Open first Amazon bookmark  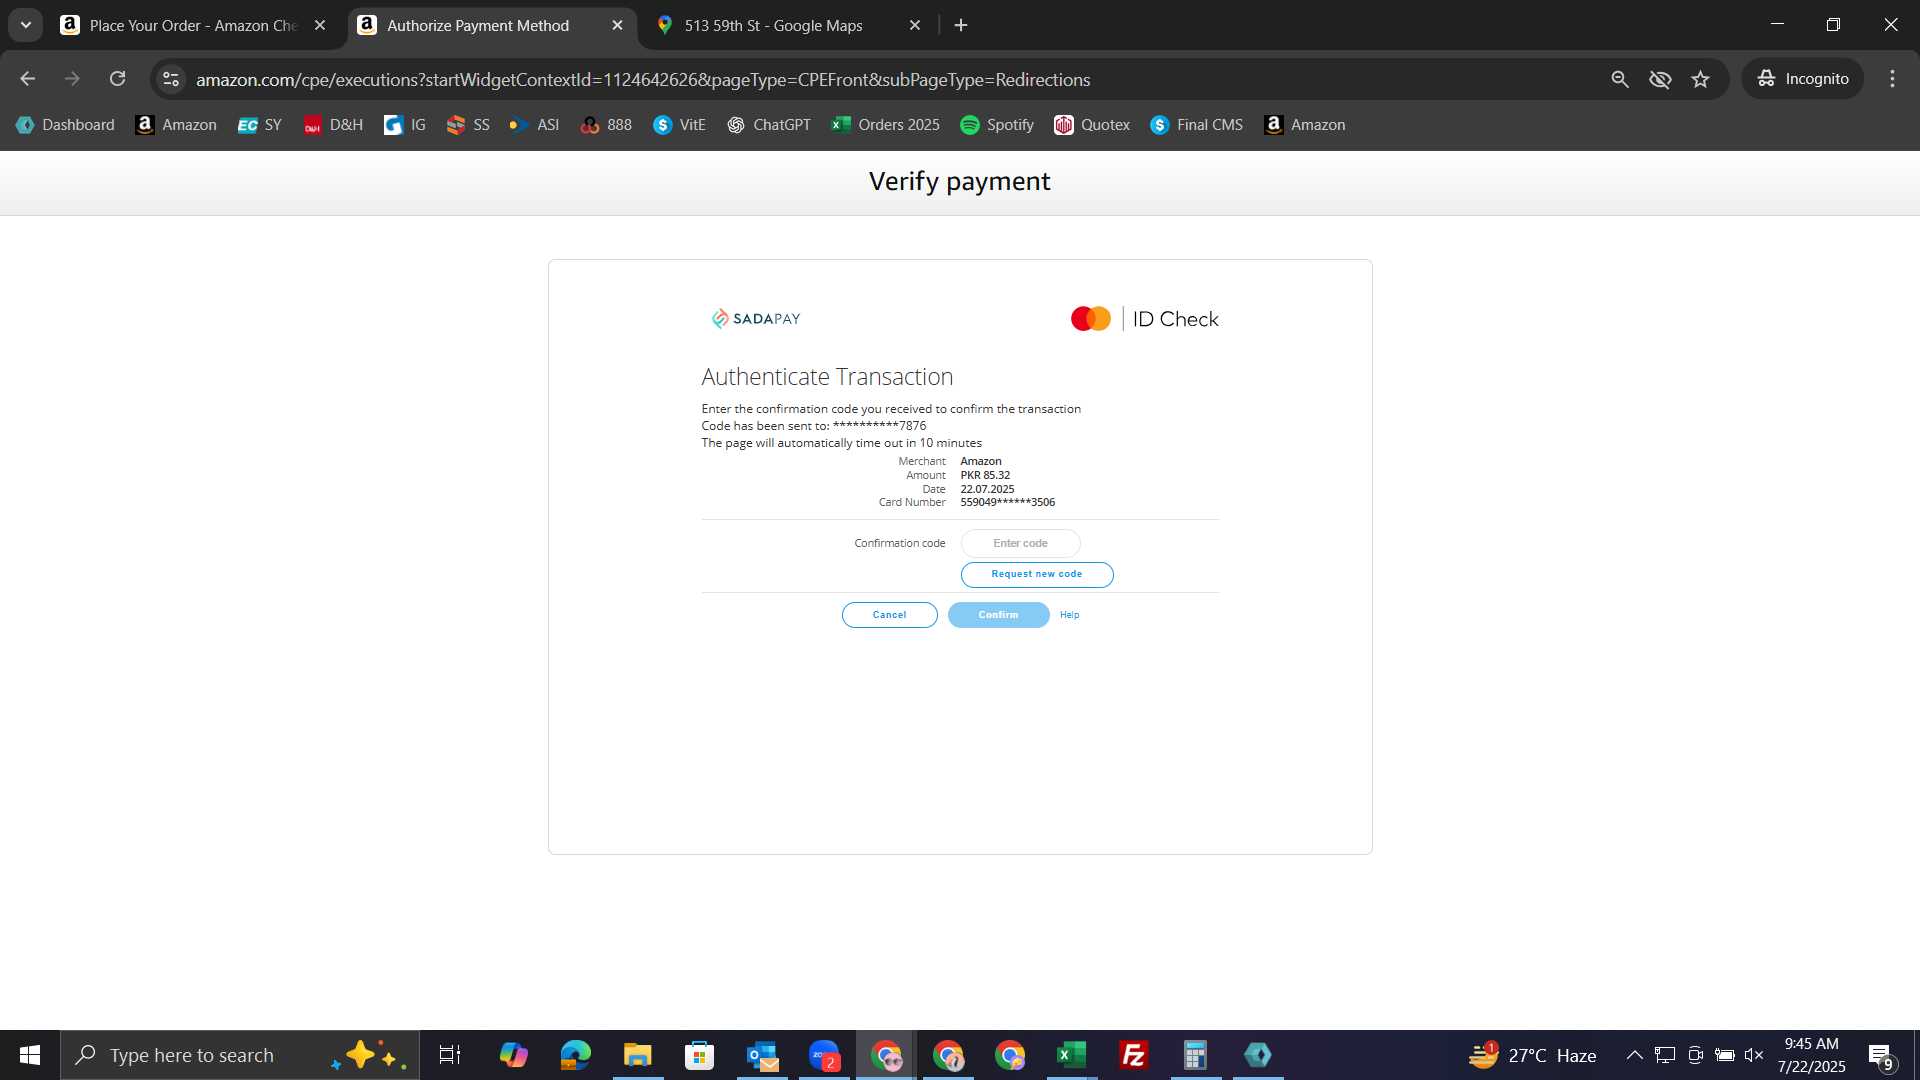pyautogui.click(x=176, y=125)
